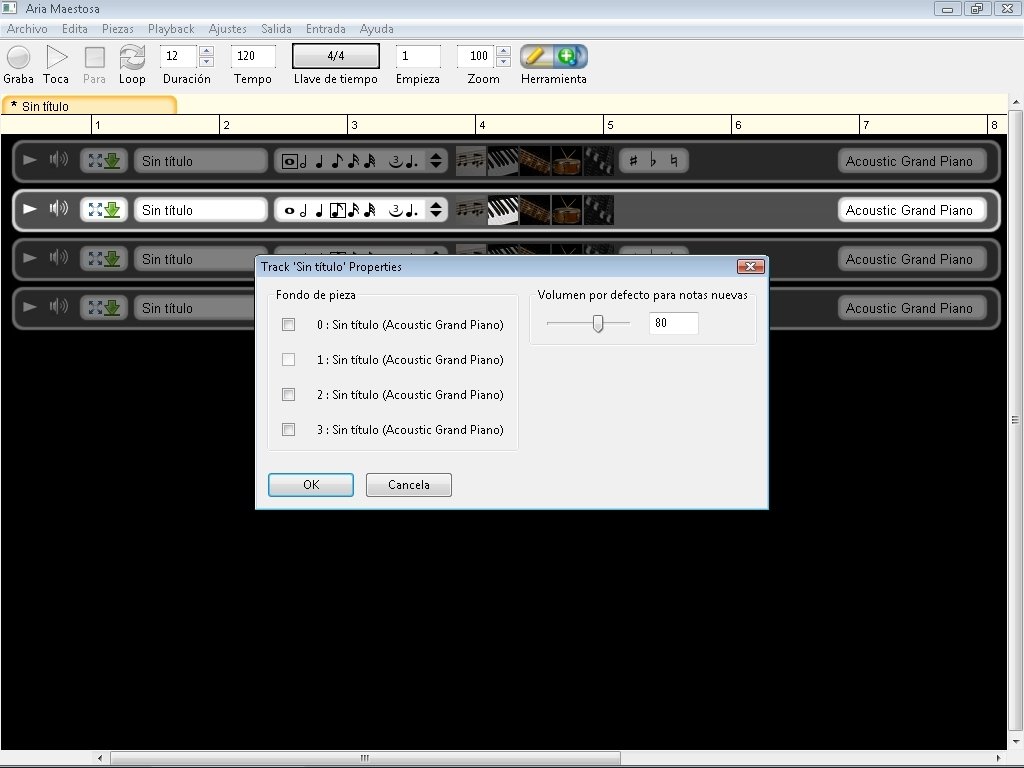
Task: Open instrument picker for the fourth track
Action: 912,308
